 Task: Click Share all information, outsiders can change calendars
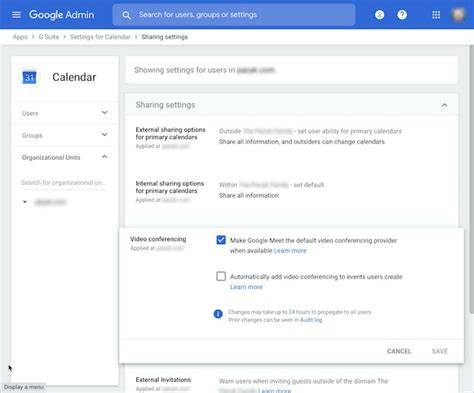(302, 142)
